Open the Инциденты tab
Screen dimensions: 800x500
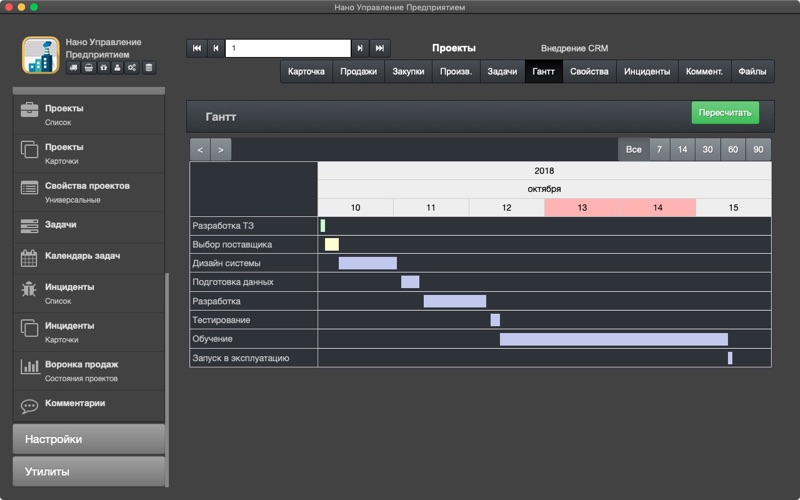(647, 71)
